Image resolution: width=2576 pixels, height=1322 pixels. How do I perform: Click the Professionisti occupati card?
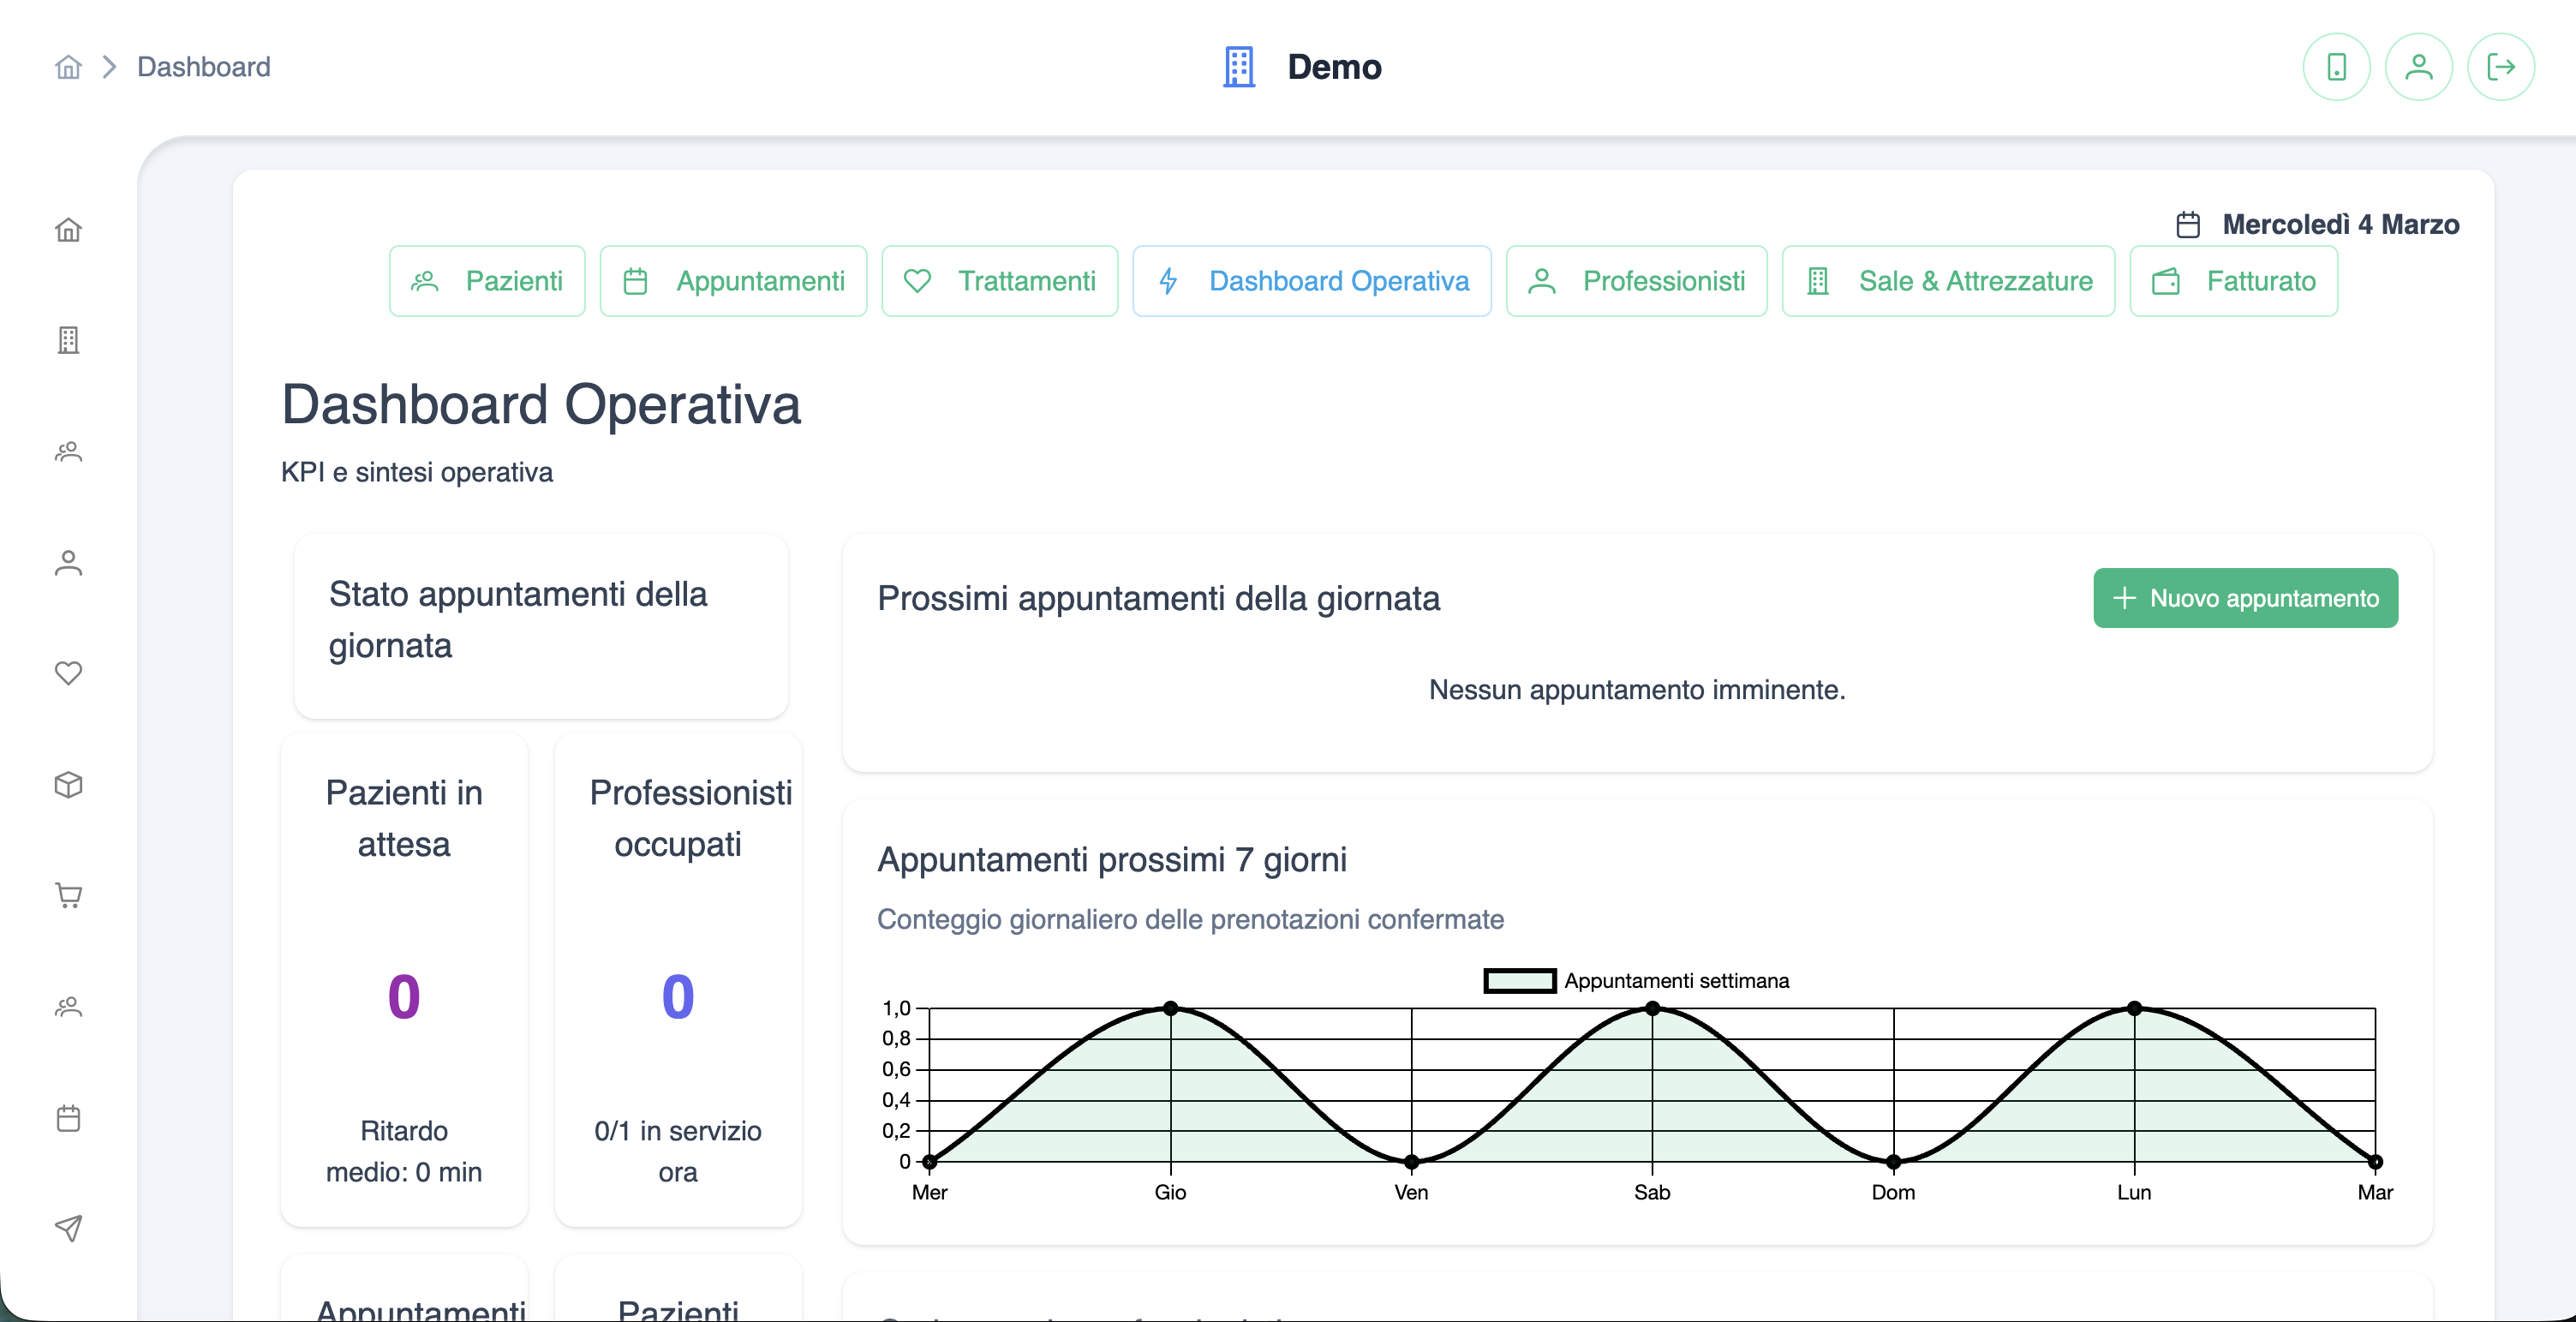point(678,980)
